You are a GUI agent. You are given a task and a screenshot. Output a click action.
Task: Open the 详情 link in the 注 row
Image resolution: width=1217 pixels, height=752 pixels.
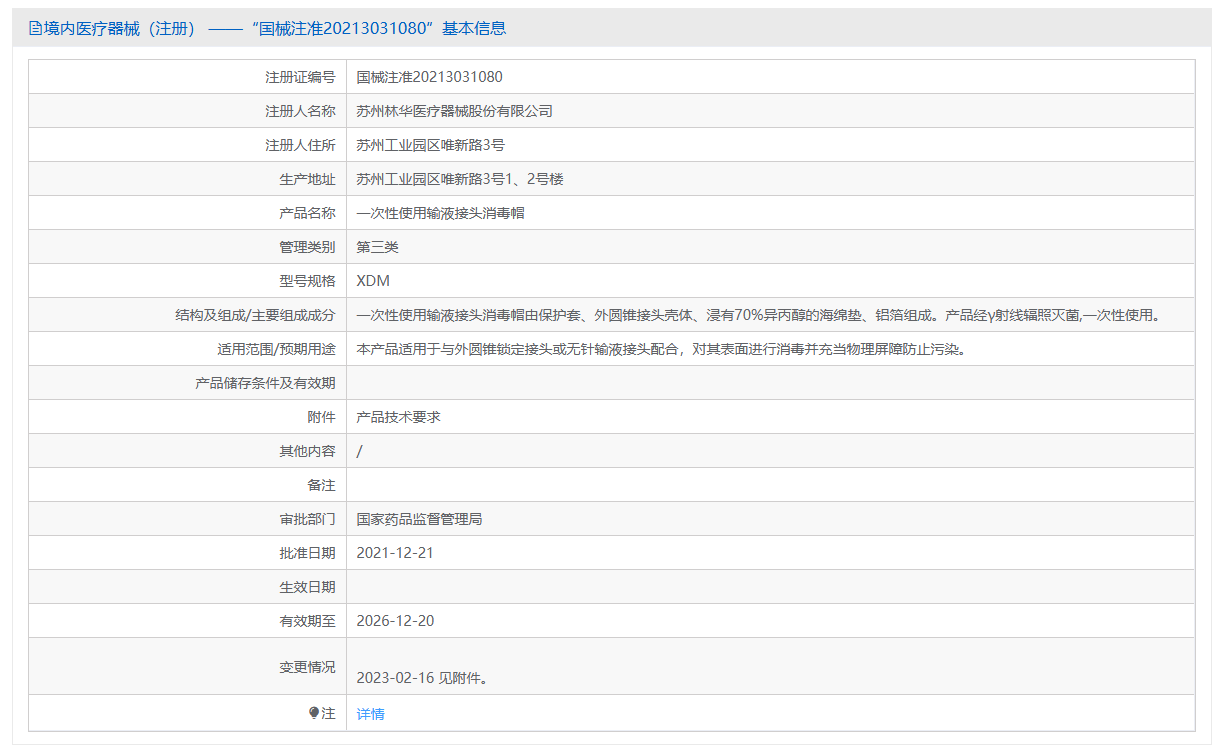[x=370, y=714]
